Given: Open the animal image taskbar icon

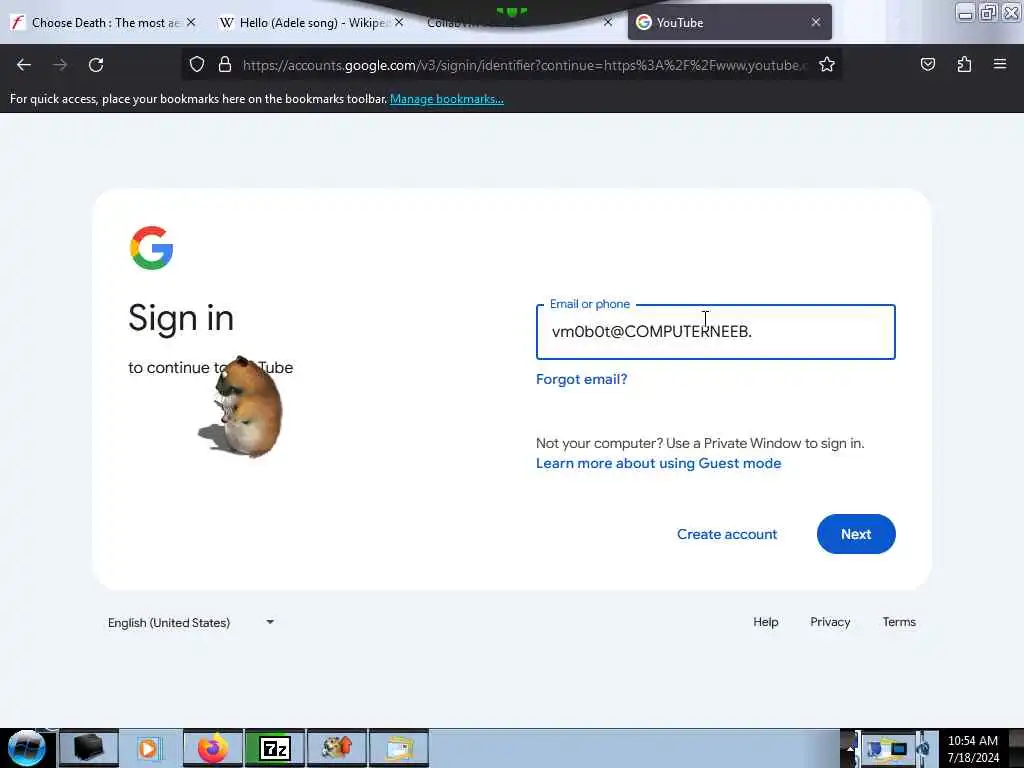Looking at the screenshot, I should coord(337,748).
